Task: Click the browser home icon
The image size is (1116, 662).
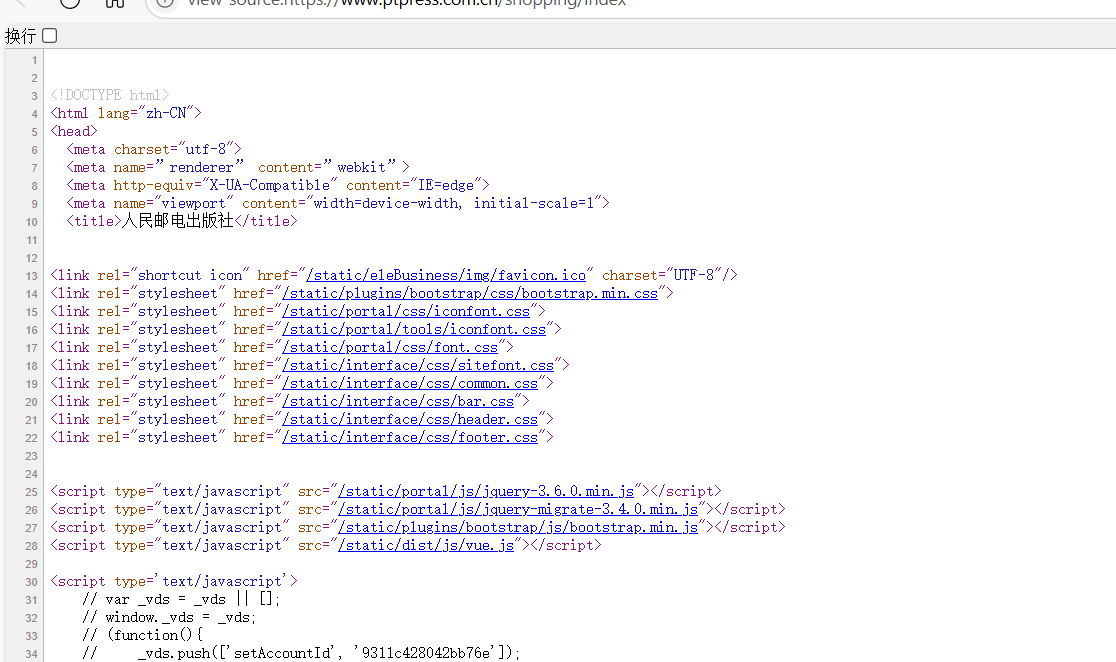Action: click(x=115, y=2)
